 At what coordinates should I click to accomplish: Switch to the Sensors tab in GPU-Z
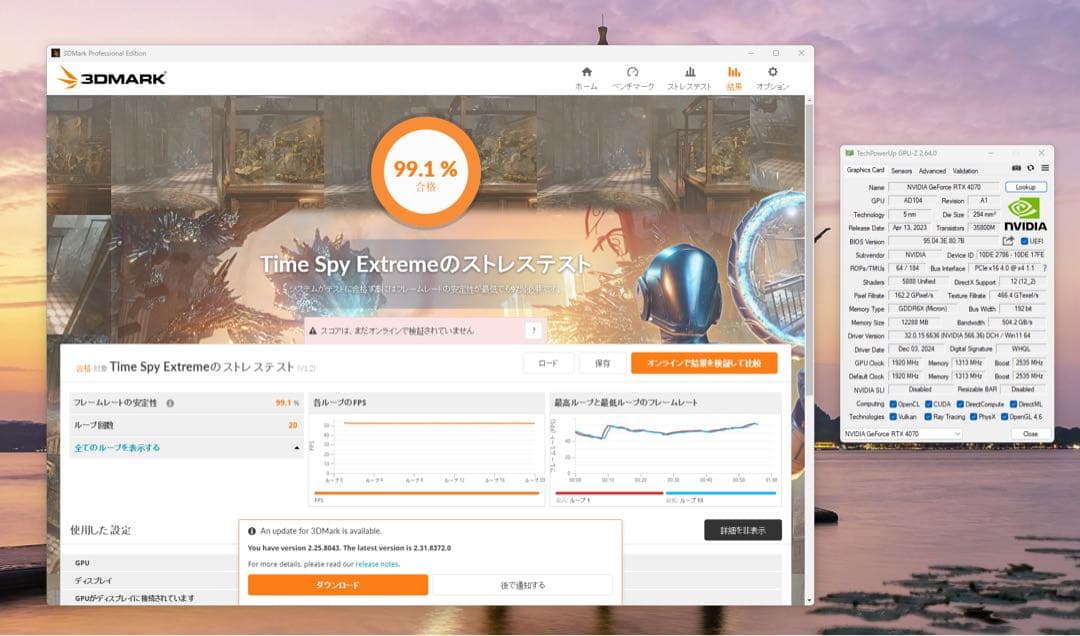point(902,171)
